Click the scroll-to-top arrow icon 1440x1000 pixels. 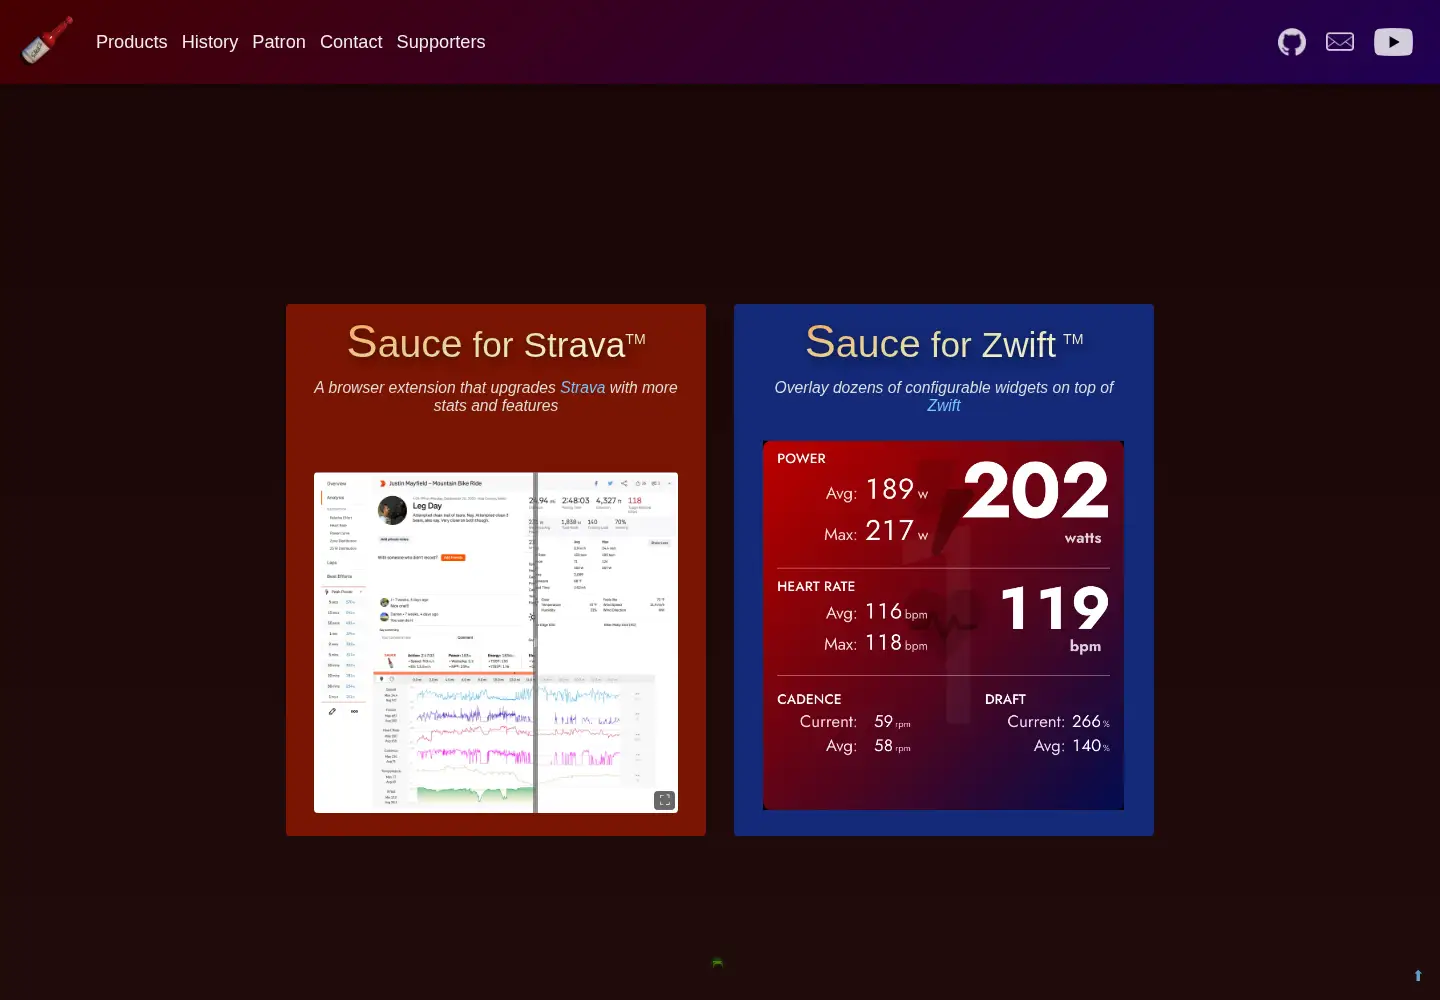1418,976
